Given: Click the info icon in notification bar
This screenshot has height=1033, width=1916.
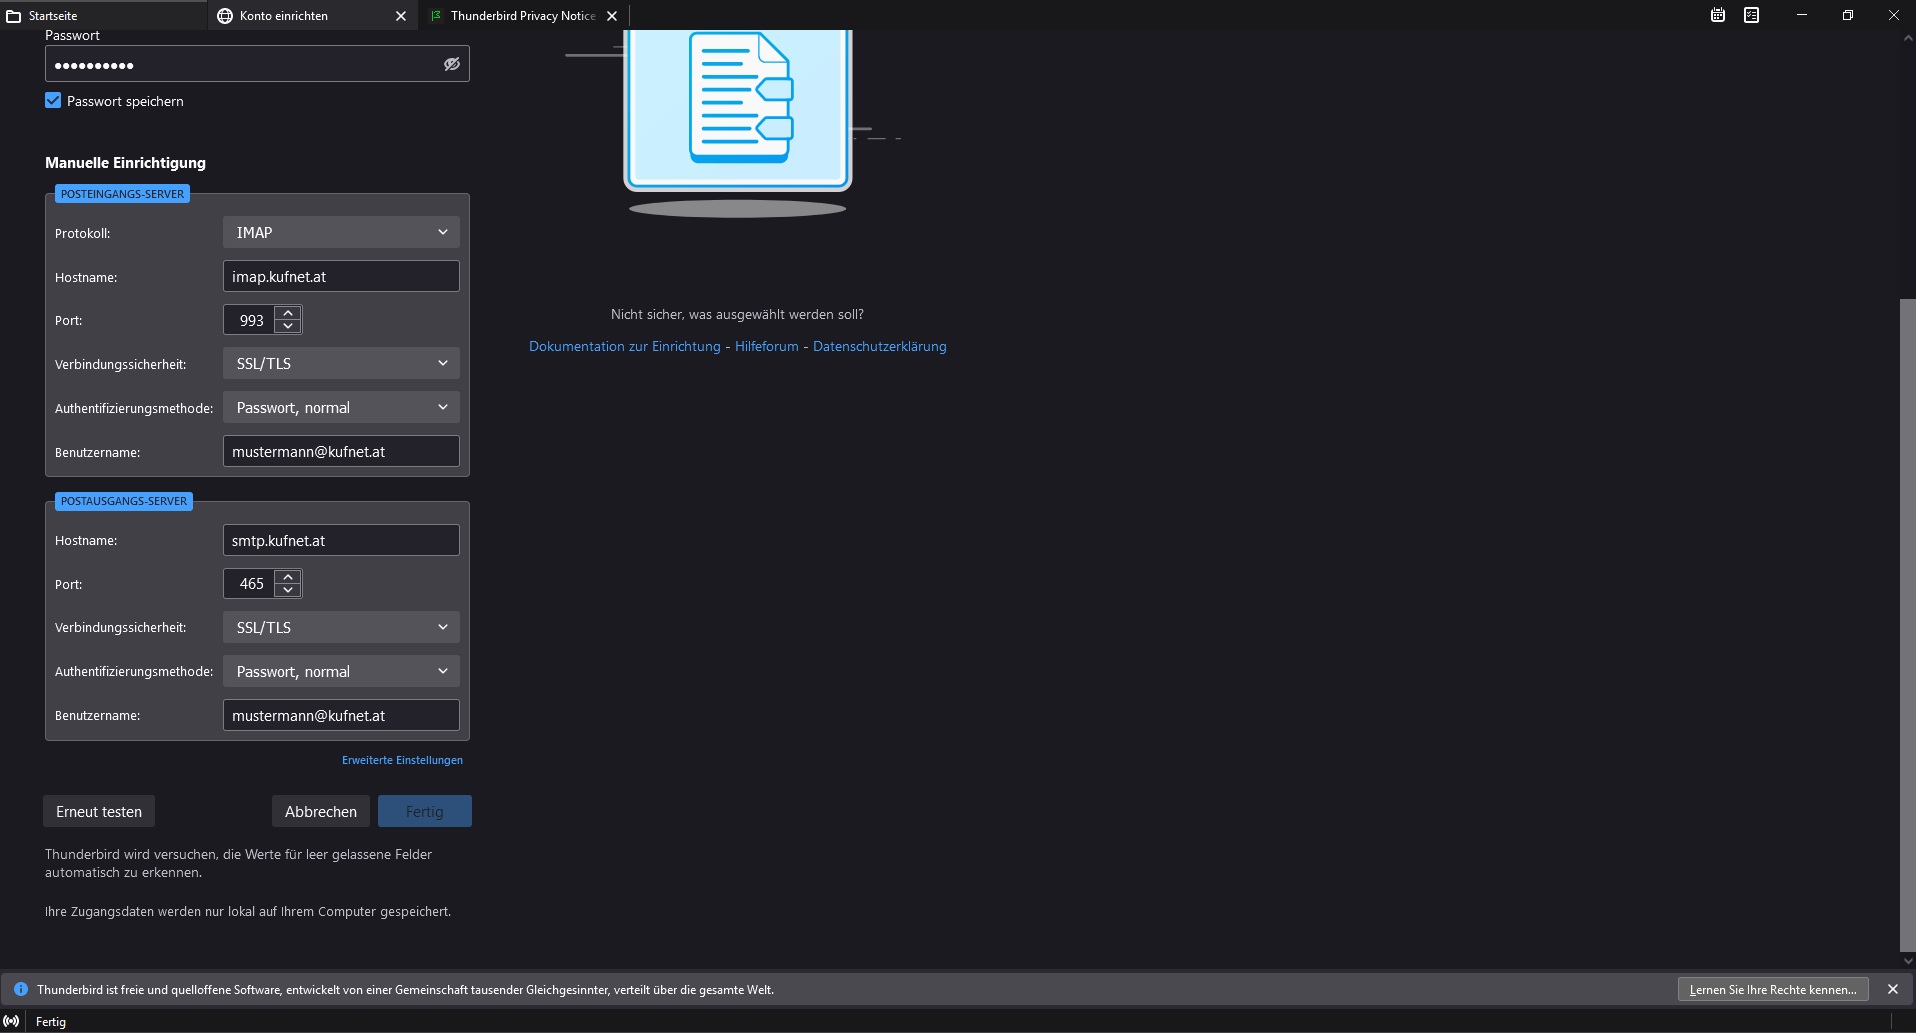Looking at the screenshot, I should coord(21,989).
